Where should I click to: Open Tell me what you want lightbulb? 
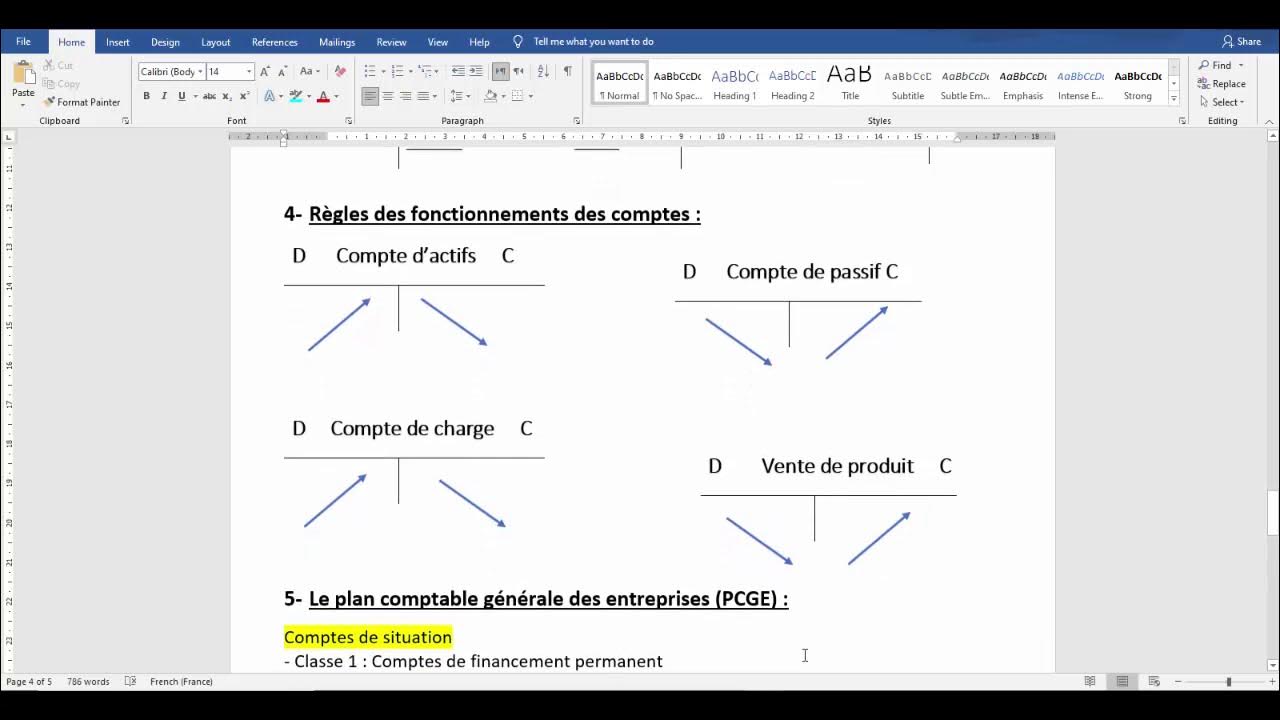coord(517,41)
